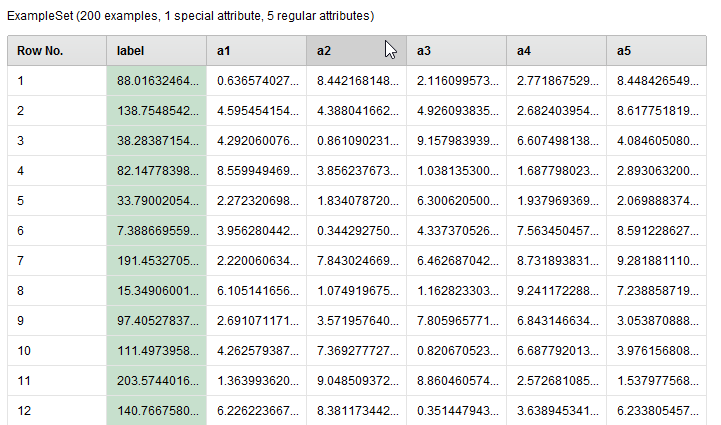
Task: Click the a1 column header
Action: tap(257, 51)
